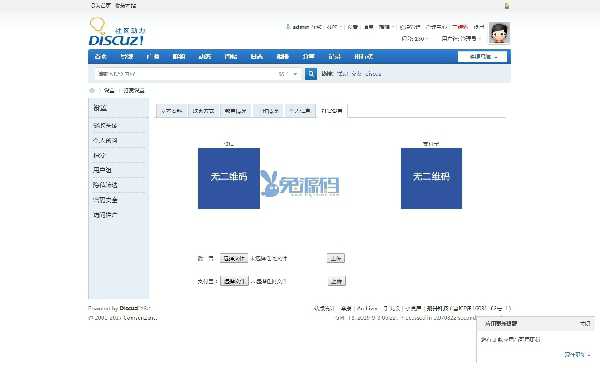This screenshot has height=368, width=600.
Task: Open the admin avatar picture
Action: (499, 33)
